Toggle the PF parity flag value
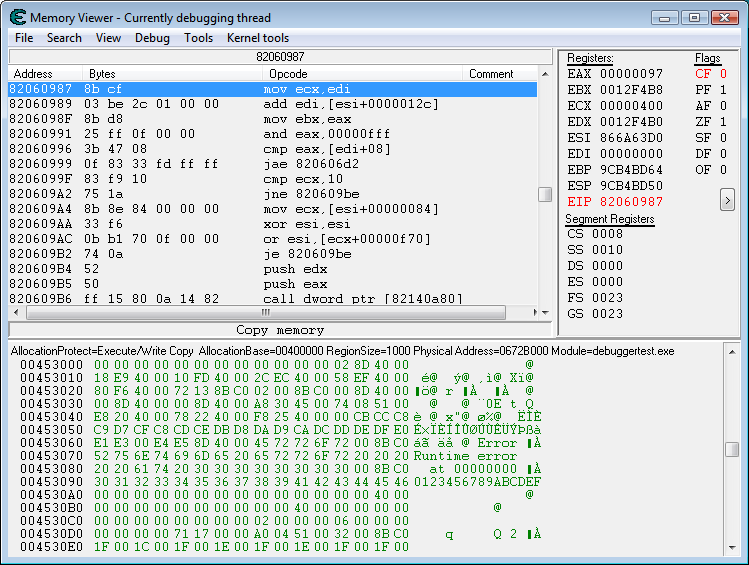 pos(723,90)
